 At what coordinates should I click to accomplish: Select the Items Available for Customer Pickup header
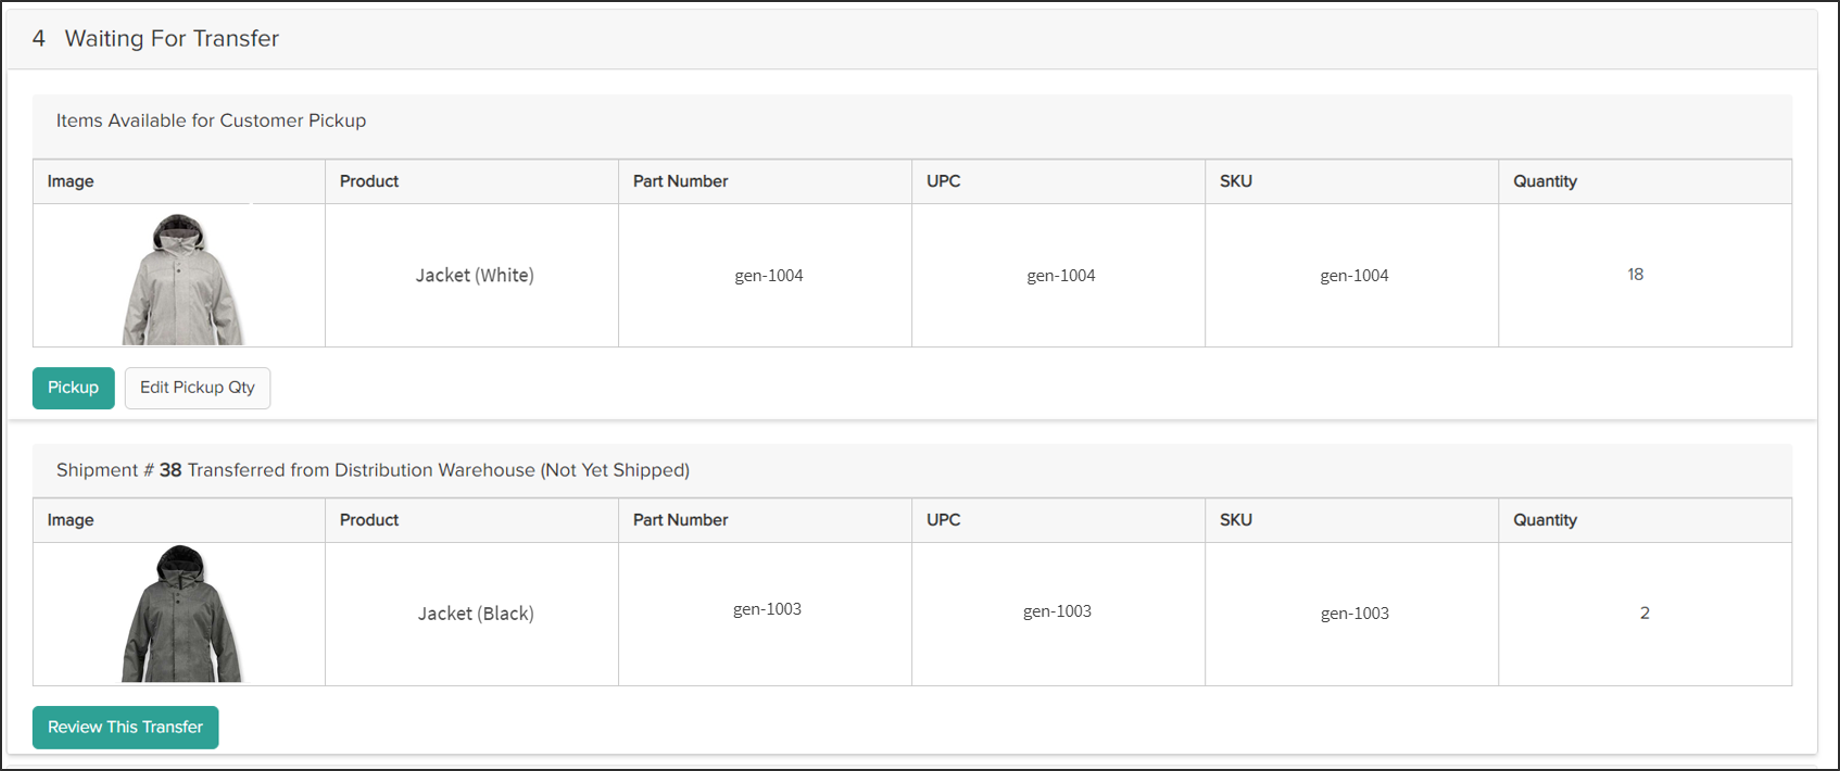click(212, 120)
